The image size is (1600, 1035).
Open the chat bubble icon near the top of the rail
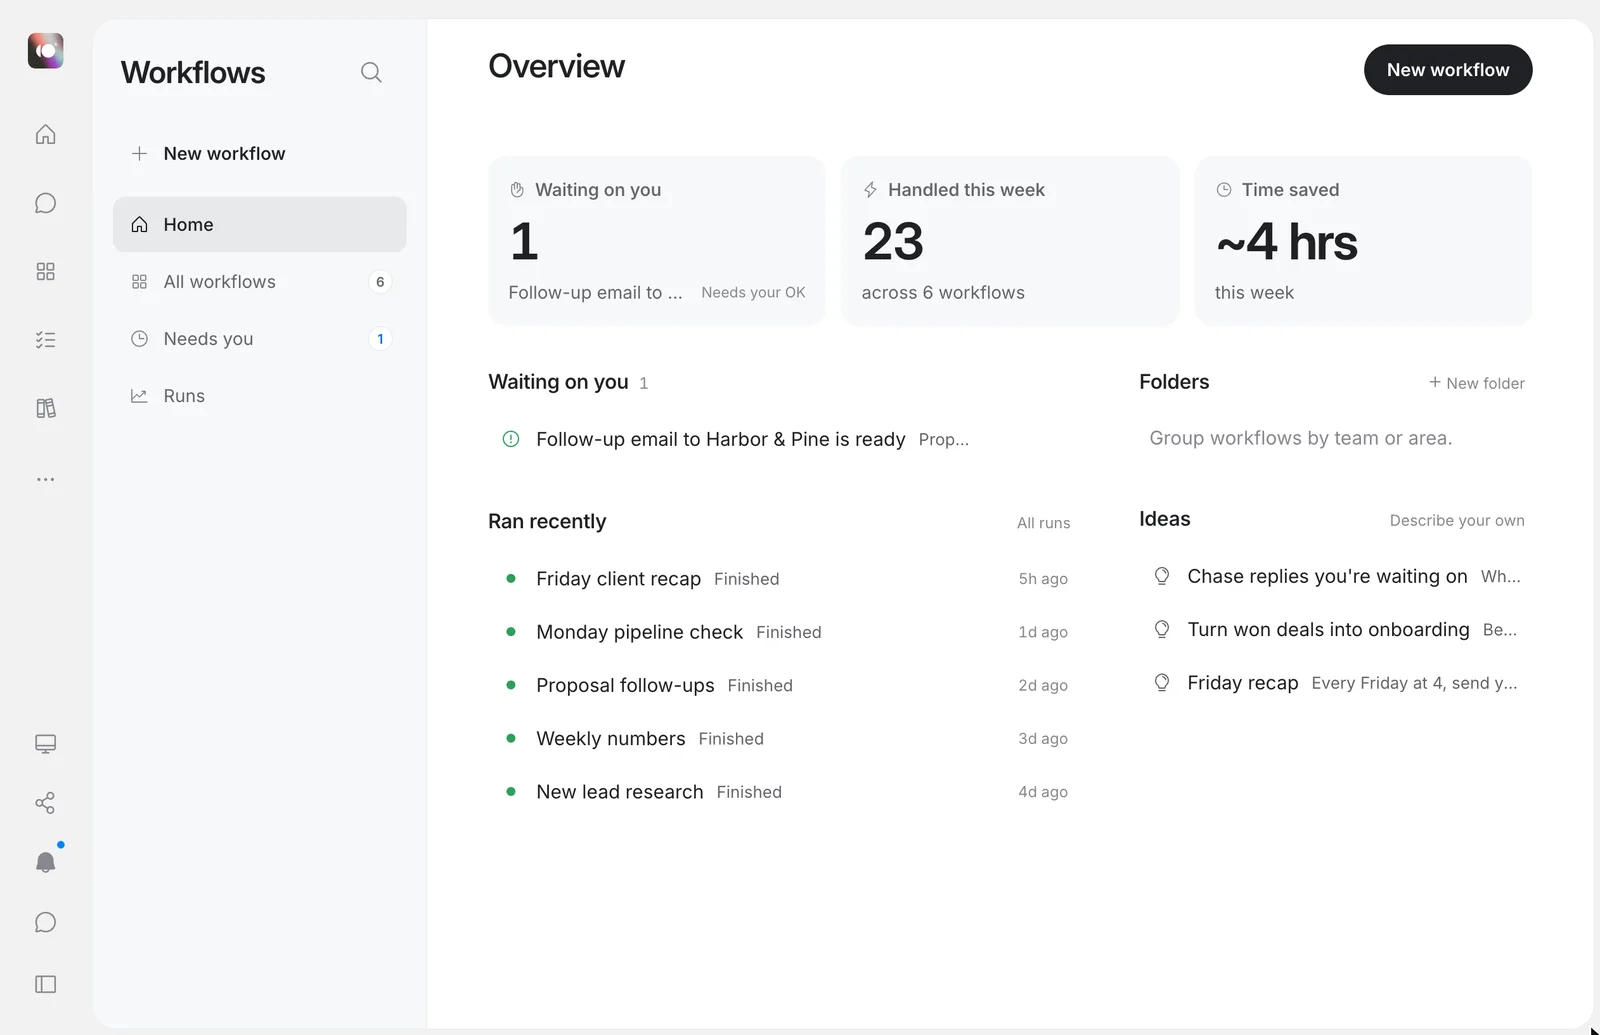[x=45, y=203]
